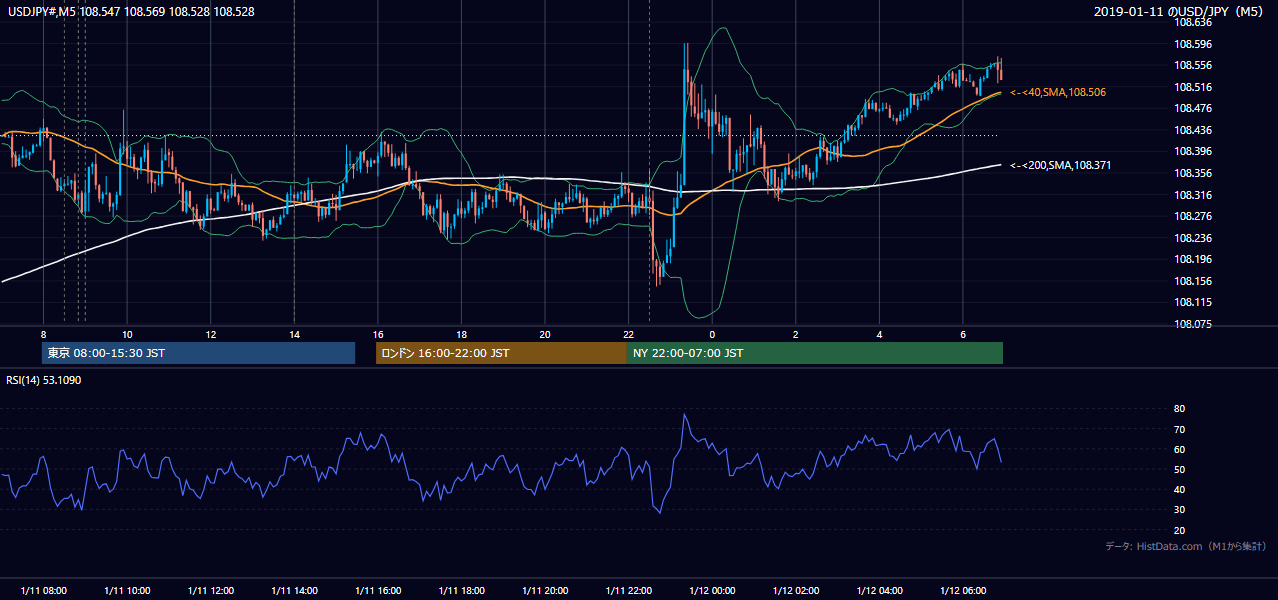Click the 1/11 14:00 bottom time label
Viewport: 1278px width, 600px height.
[294, 591]
